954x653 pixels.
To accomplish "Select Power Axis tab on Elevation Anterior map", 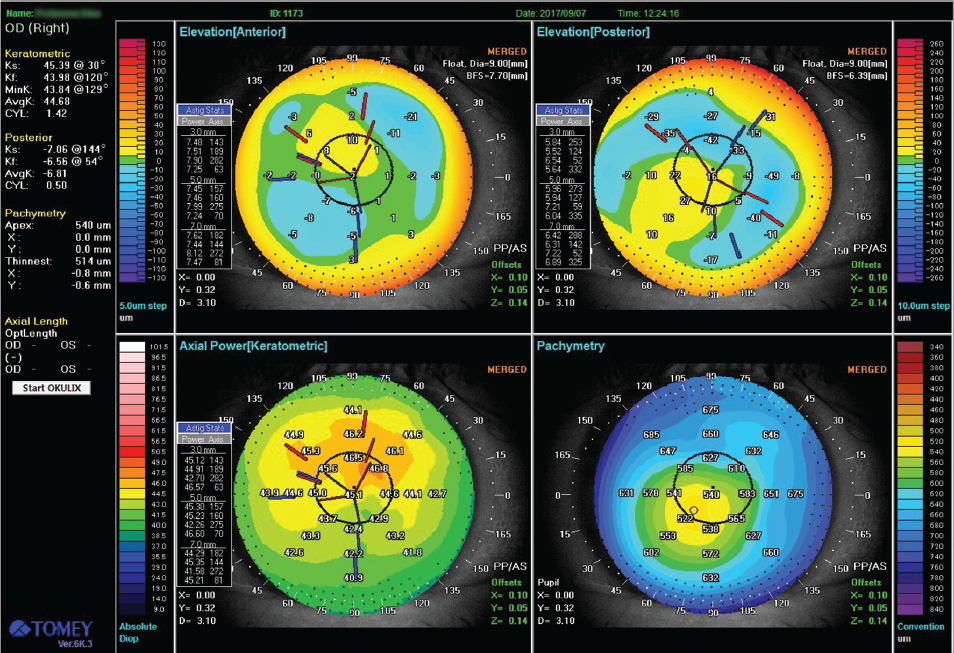I will pos(204,120).
